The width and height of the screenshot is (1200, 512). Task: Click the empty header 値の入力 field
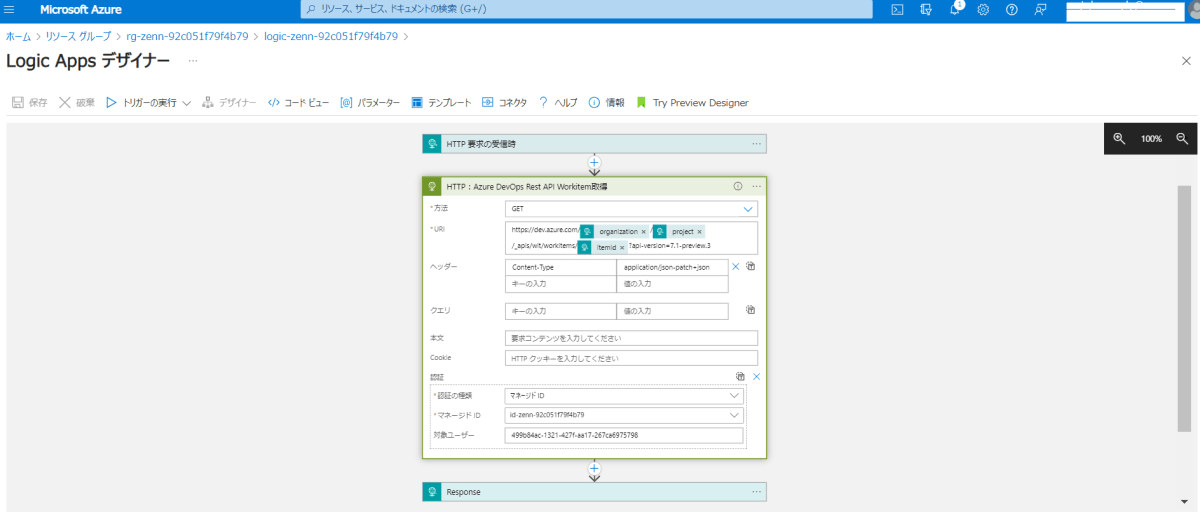pyautogui.click(x=672, y=284)
